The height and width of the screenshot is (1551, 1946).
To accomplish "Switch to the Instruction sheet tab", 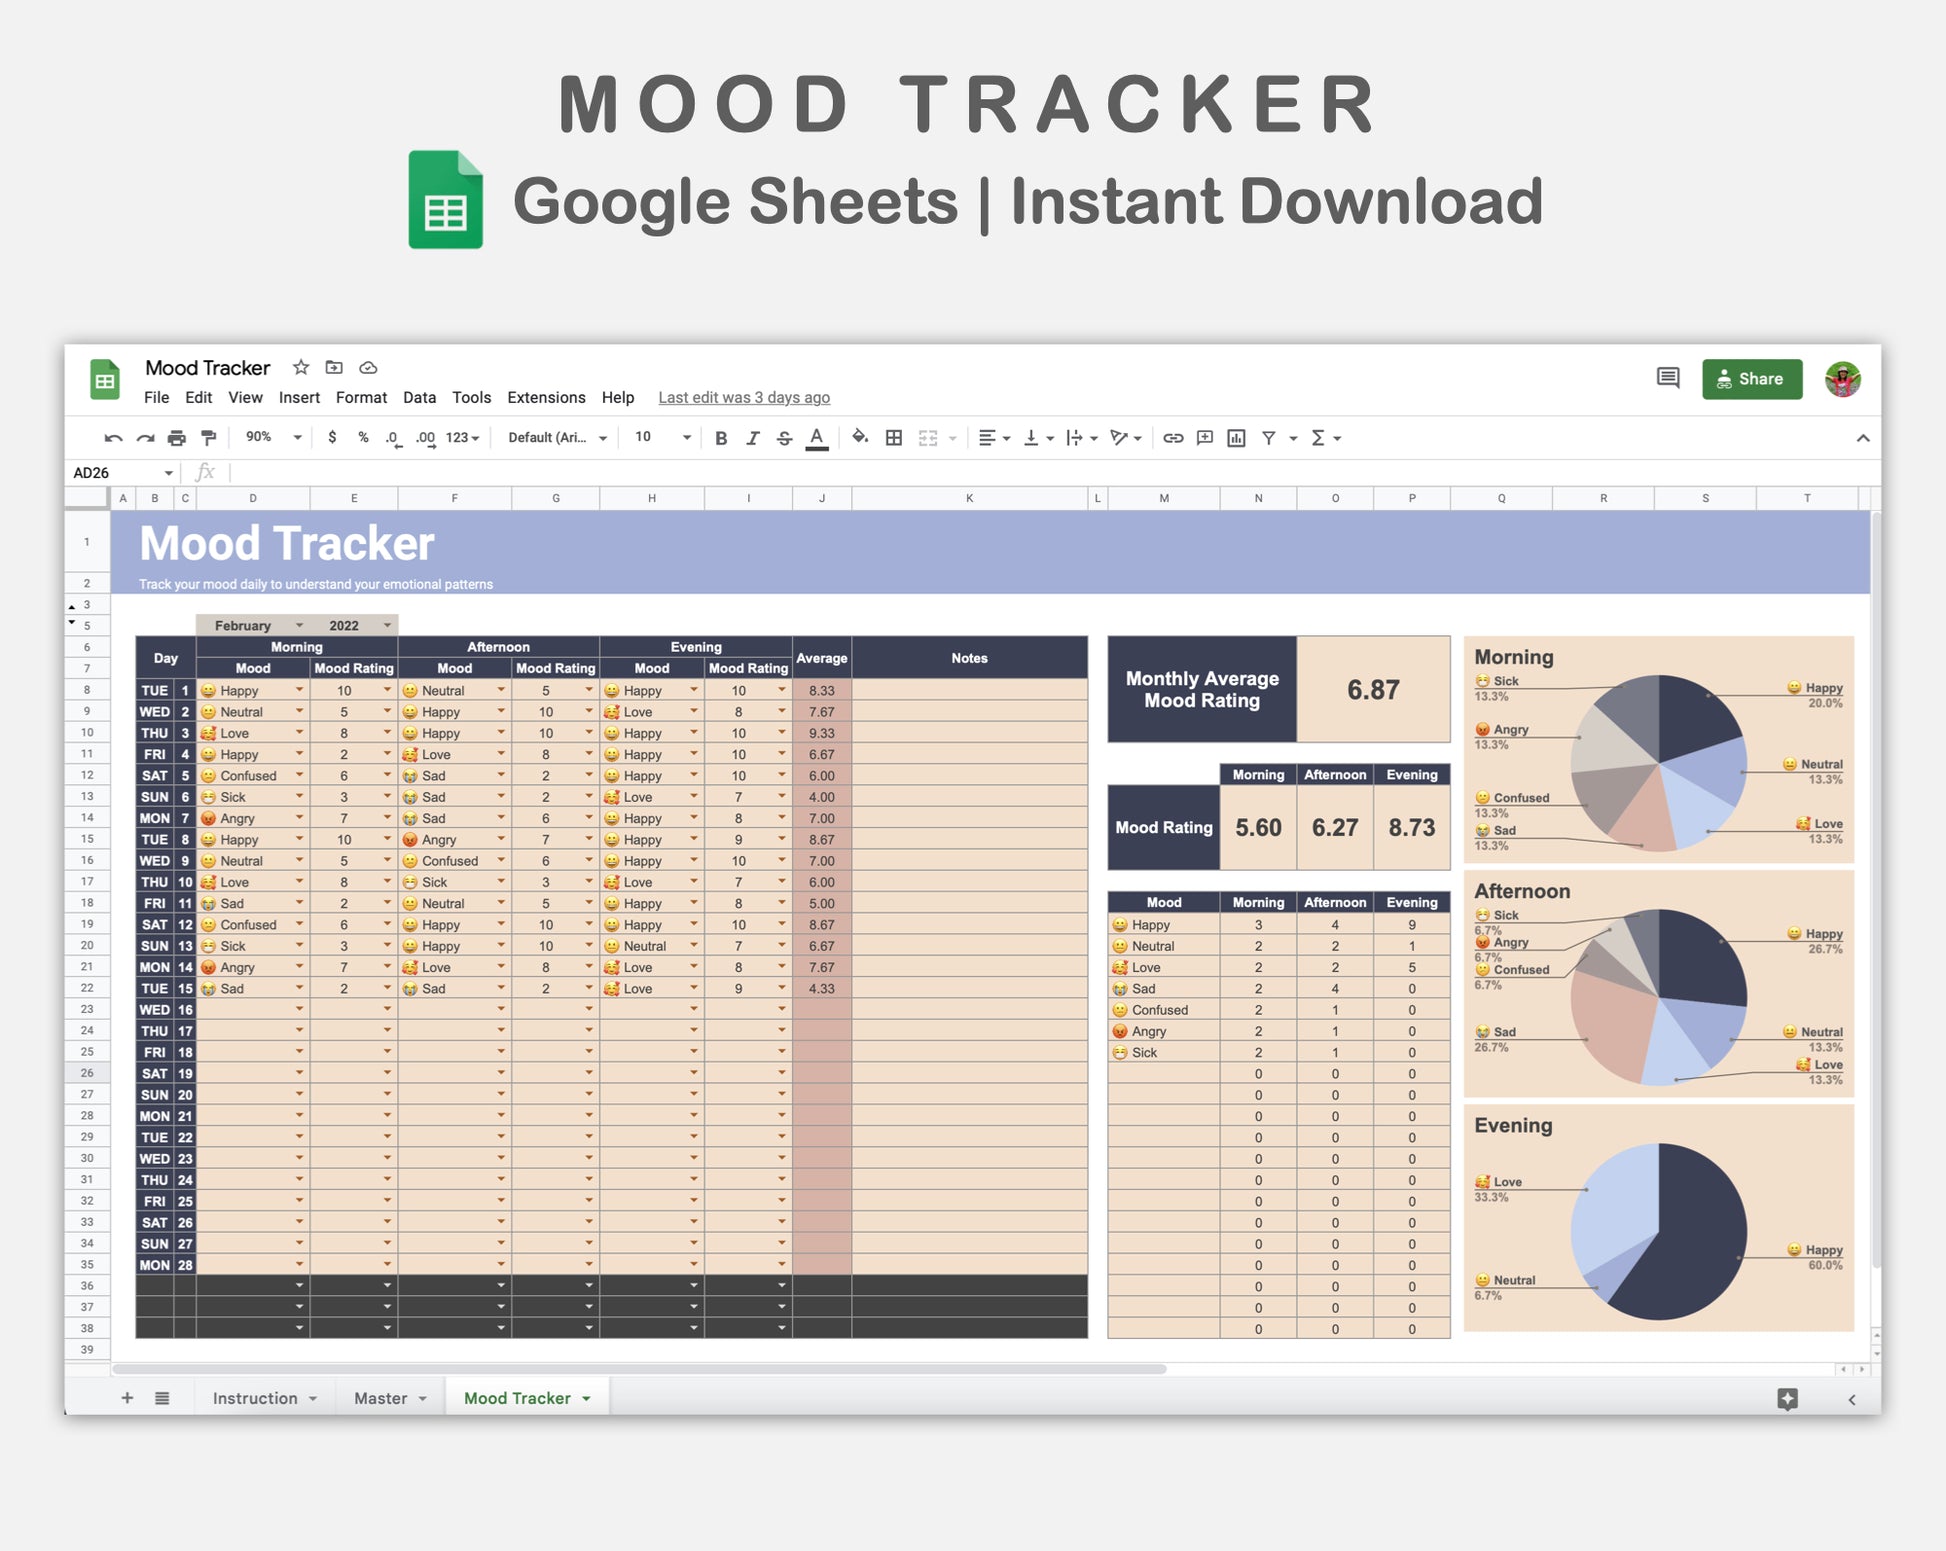I will (x=255, y=1398).
